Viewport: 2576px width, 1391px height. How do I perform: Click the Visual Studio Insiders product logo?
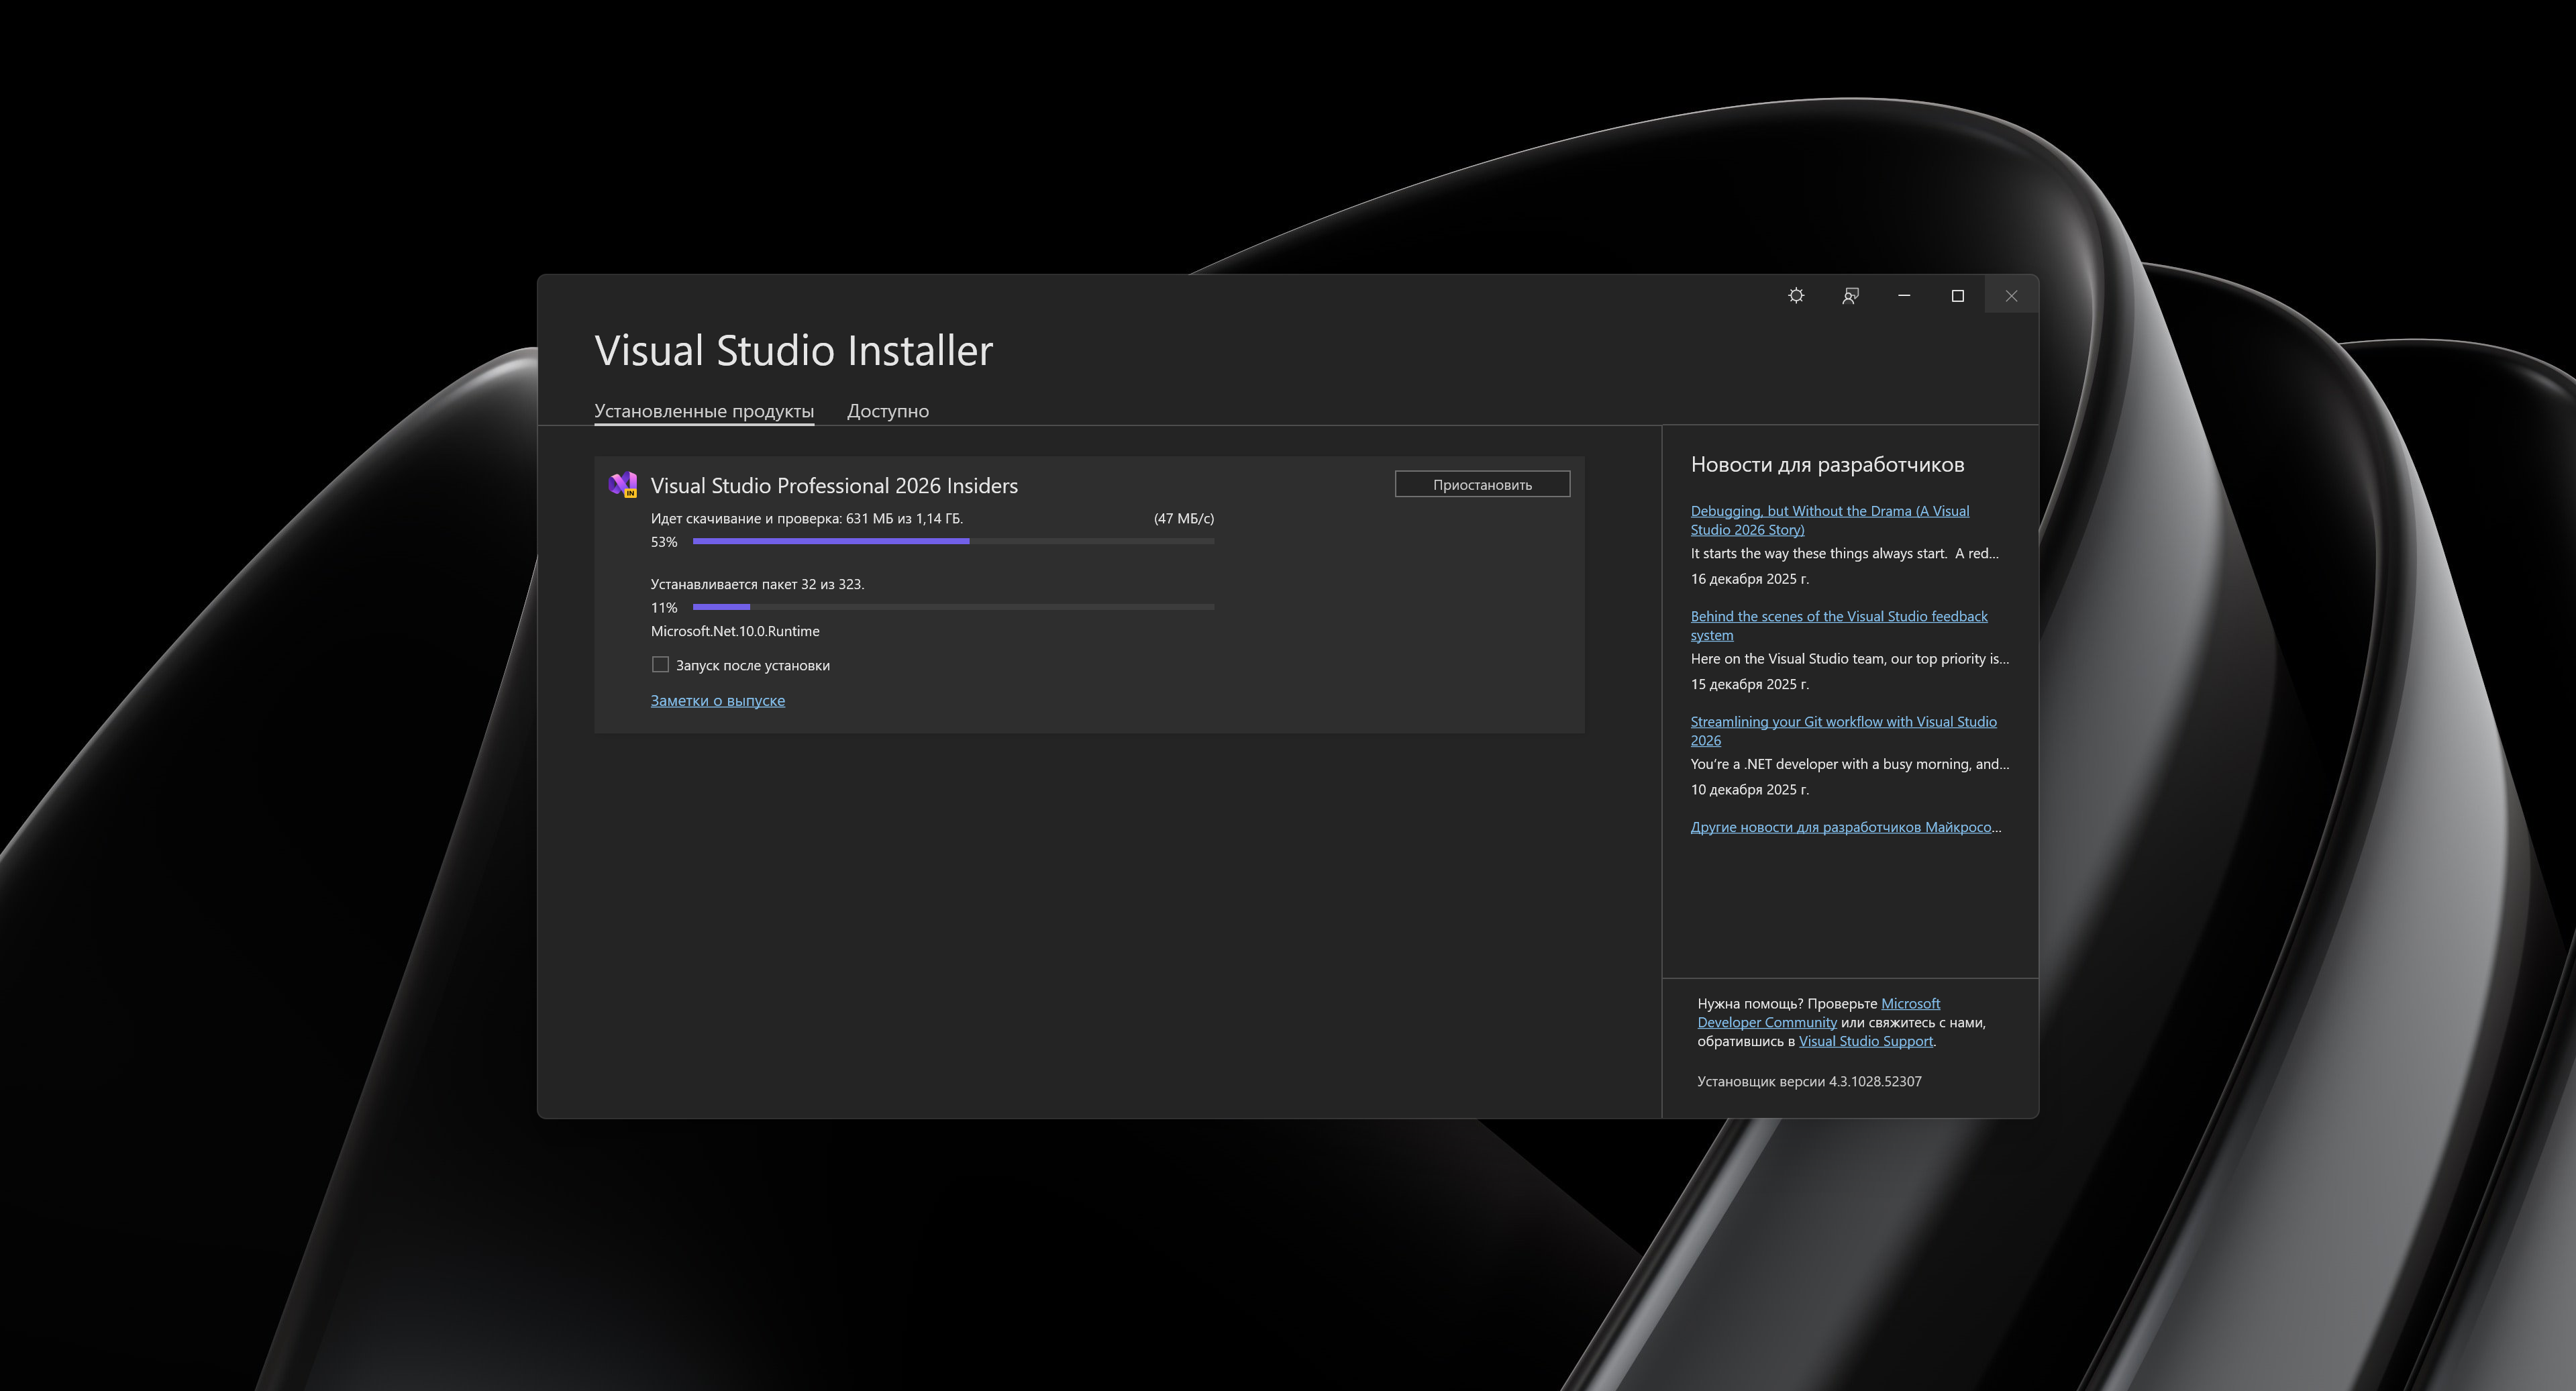tap(623, 485)
